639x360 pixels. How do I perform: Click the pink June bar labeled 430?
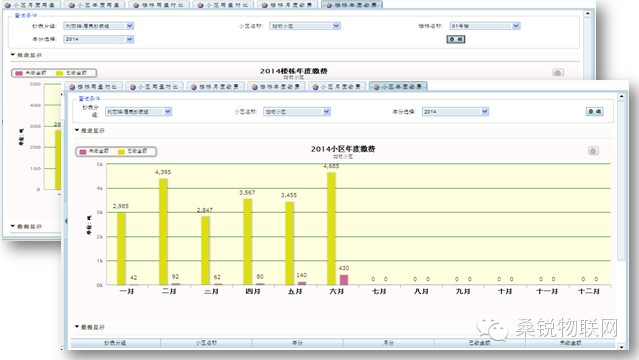pyautogui.click(x=344, y=280)
